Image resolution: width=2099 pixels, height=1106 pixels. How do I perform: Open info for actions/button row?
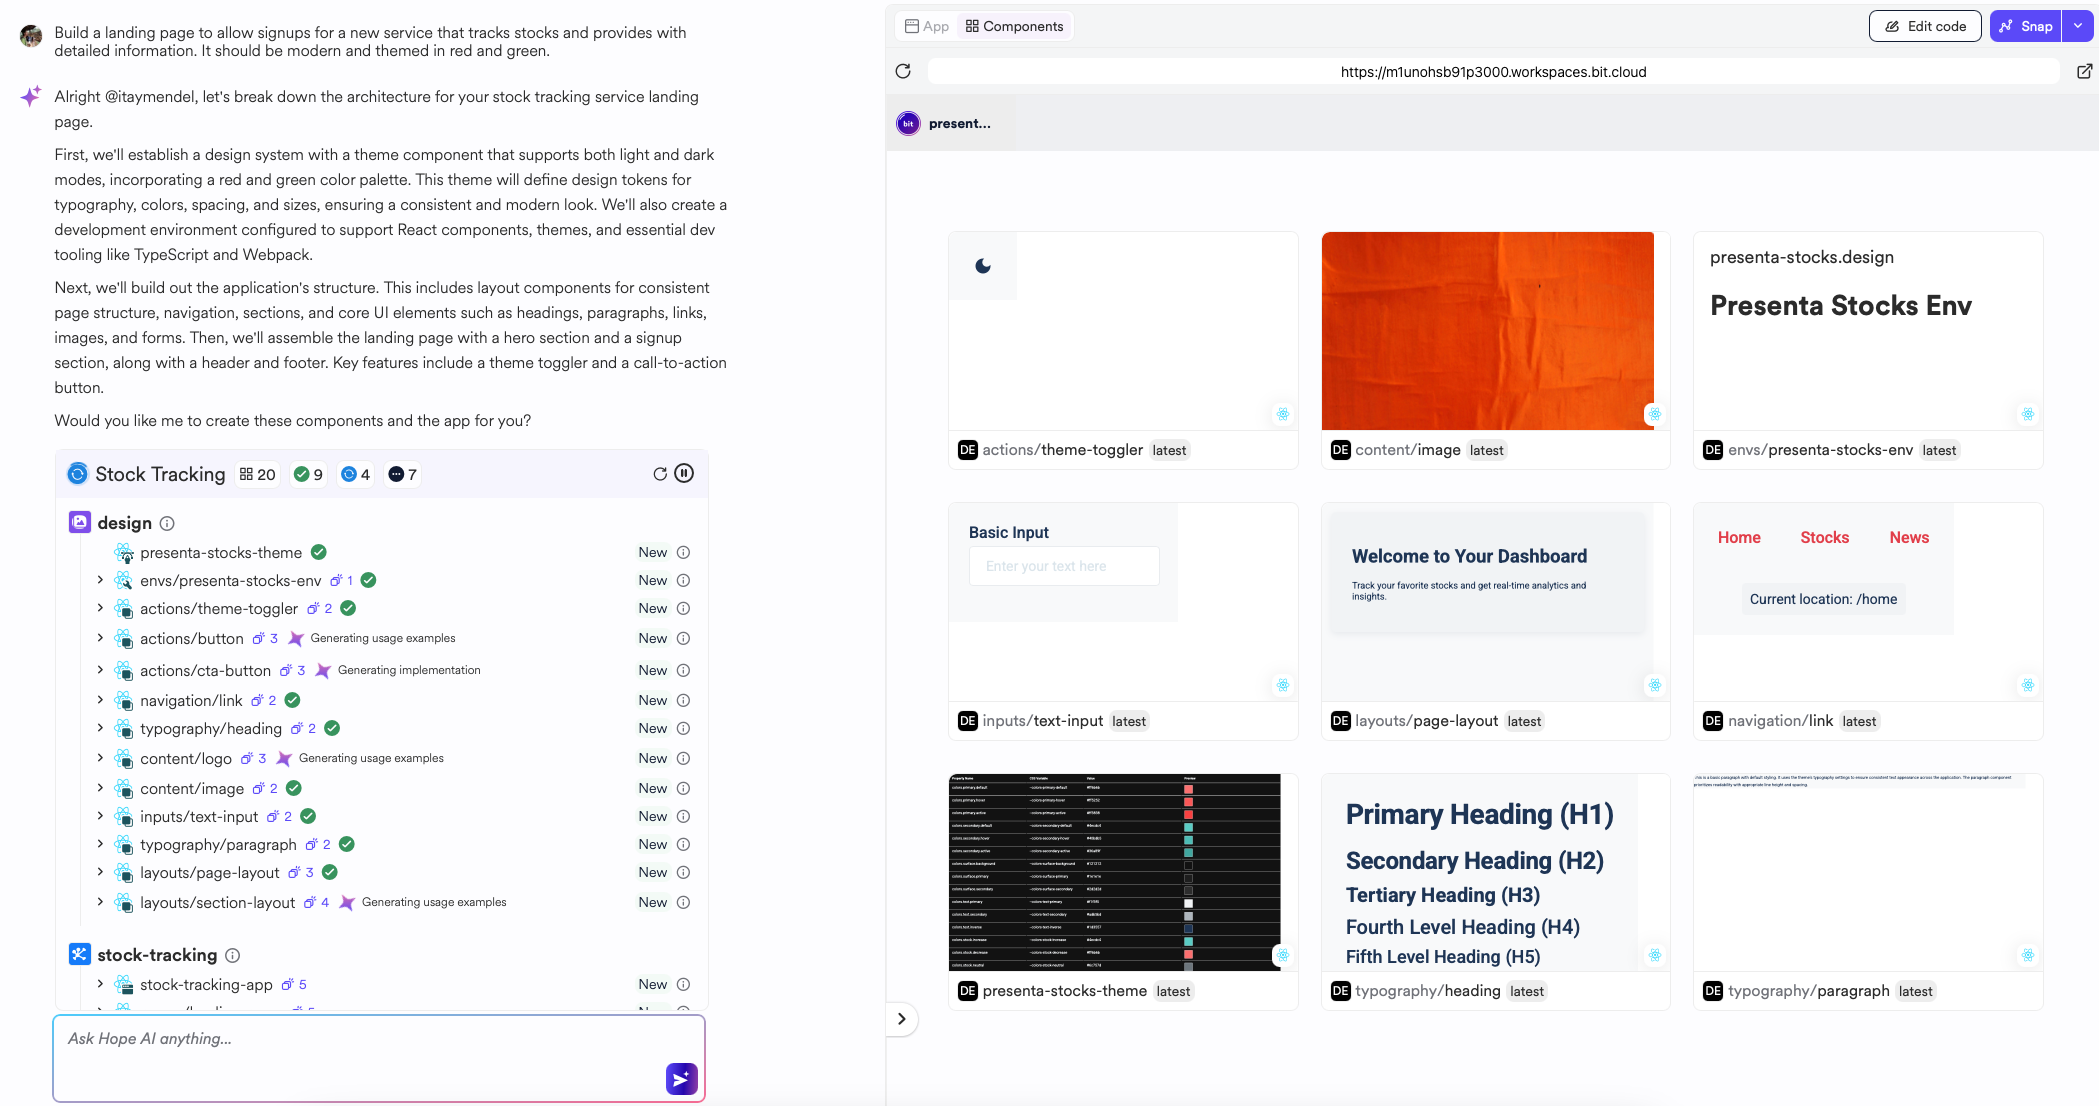tap(683, 638)
